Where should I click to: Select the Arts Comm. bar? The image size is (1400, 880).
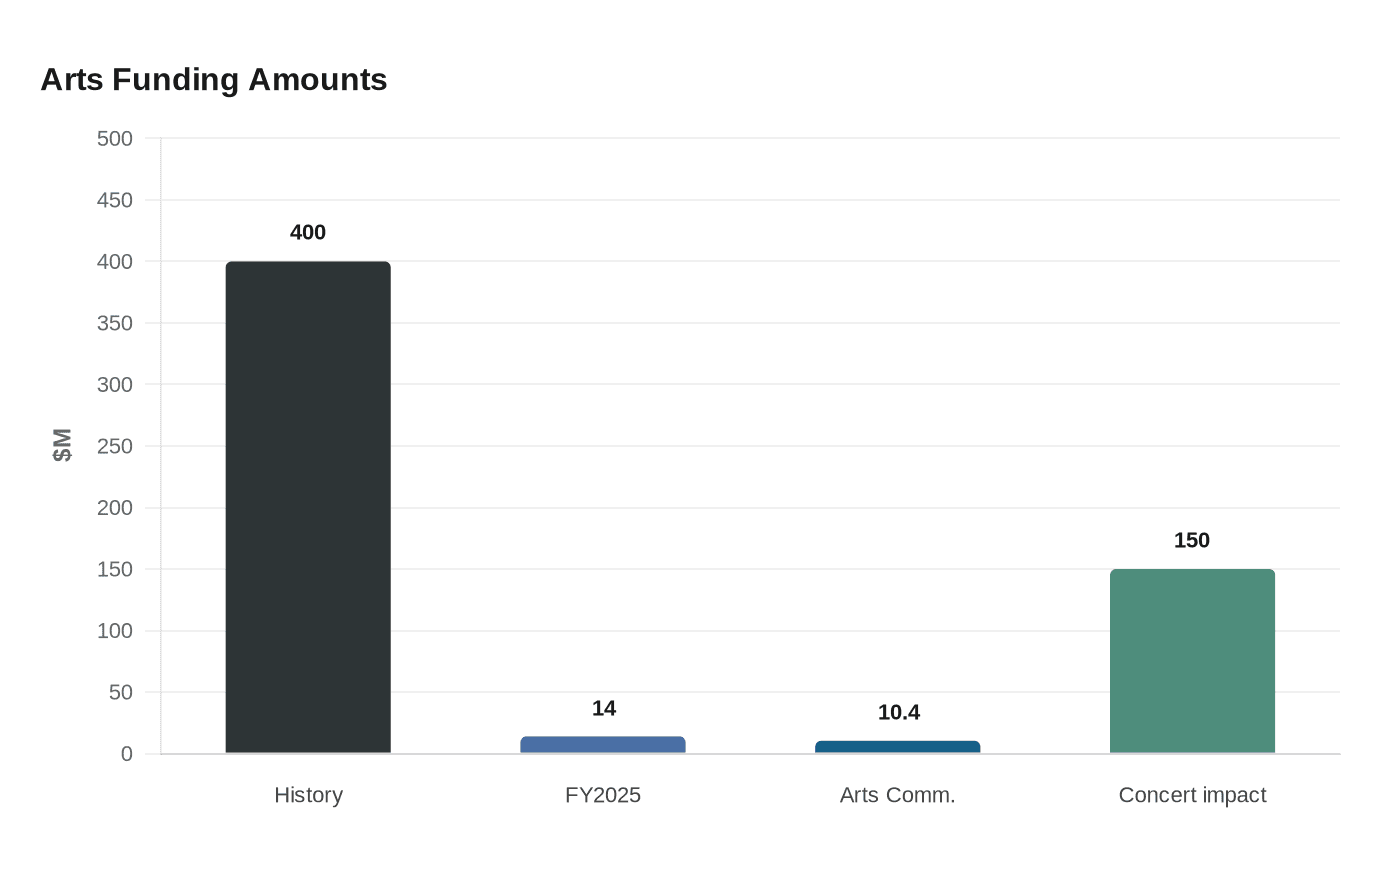tap(897, 746)
